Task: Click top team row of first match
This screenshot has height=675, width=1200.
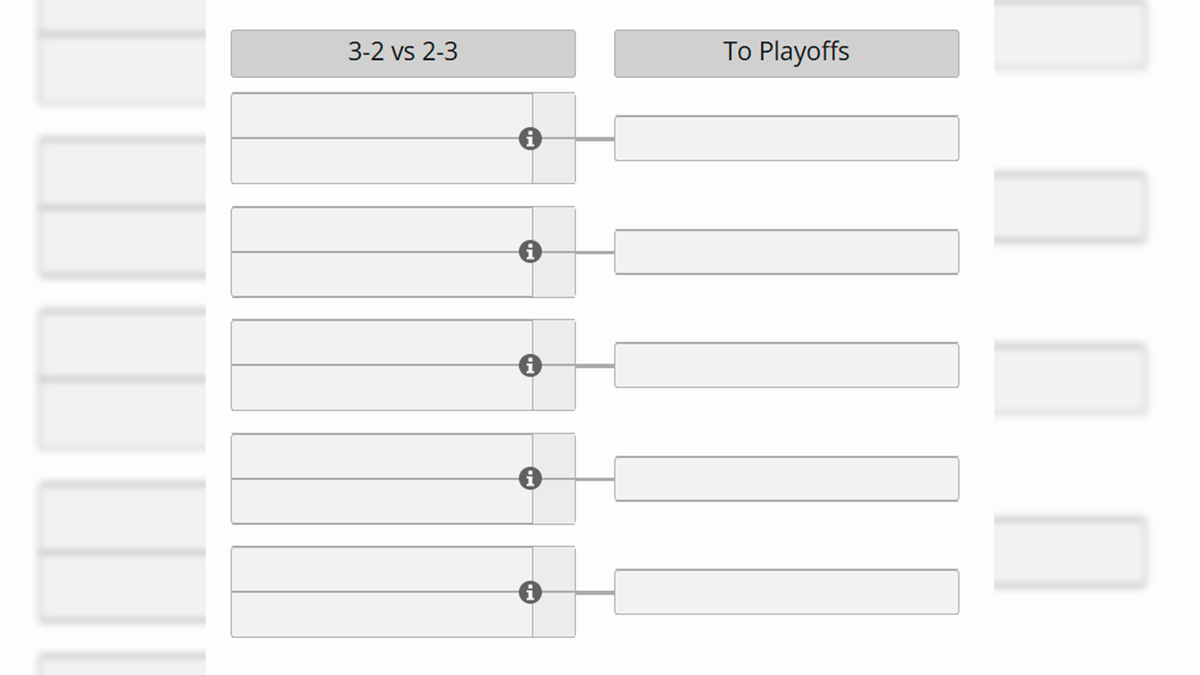Action: (x=382, y=116)
